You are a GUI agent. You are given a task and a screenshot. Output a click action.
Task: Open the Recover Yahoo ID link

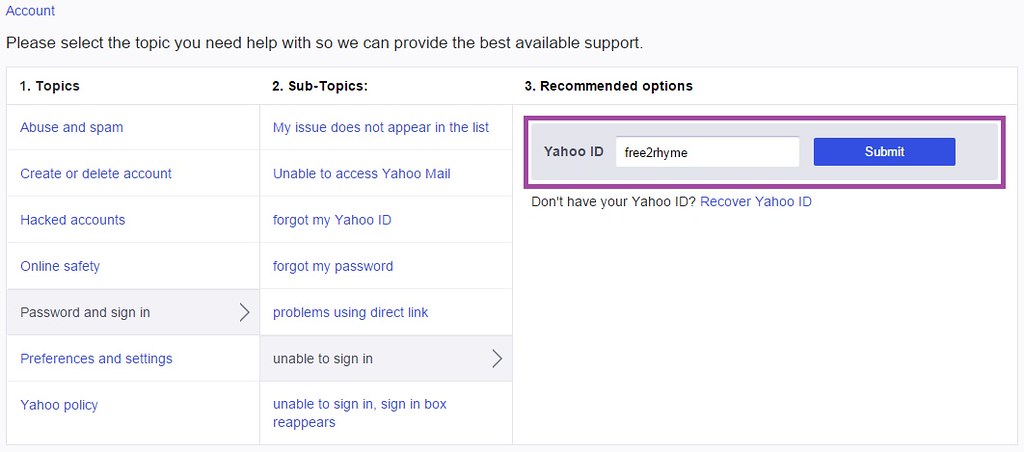click(x=756, y=201)
